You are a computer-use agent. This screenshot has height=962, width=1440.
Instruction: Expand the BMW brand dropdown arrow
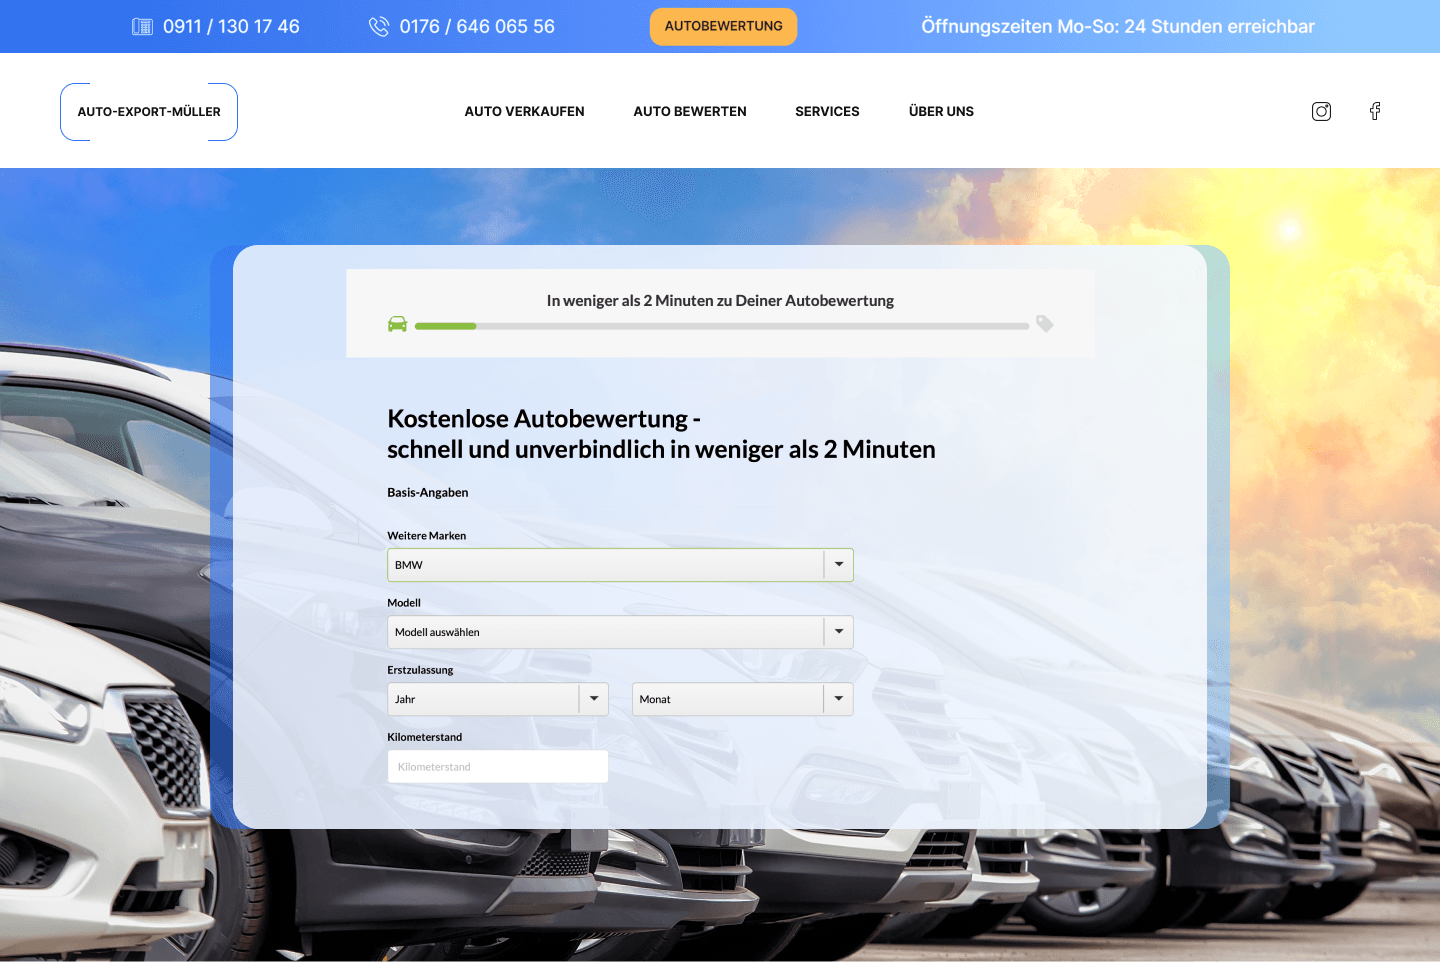839,565
